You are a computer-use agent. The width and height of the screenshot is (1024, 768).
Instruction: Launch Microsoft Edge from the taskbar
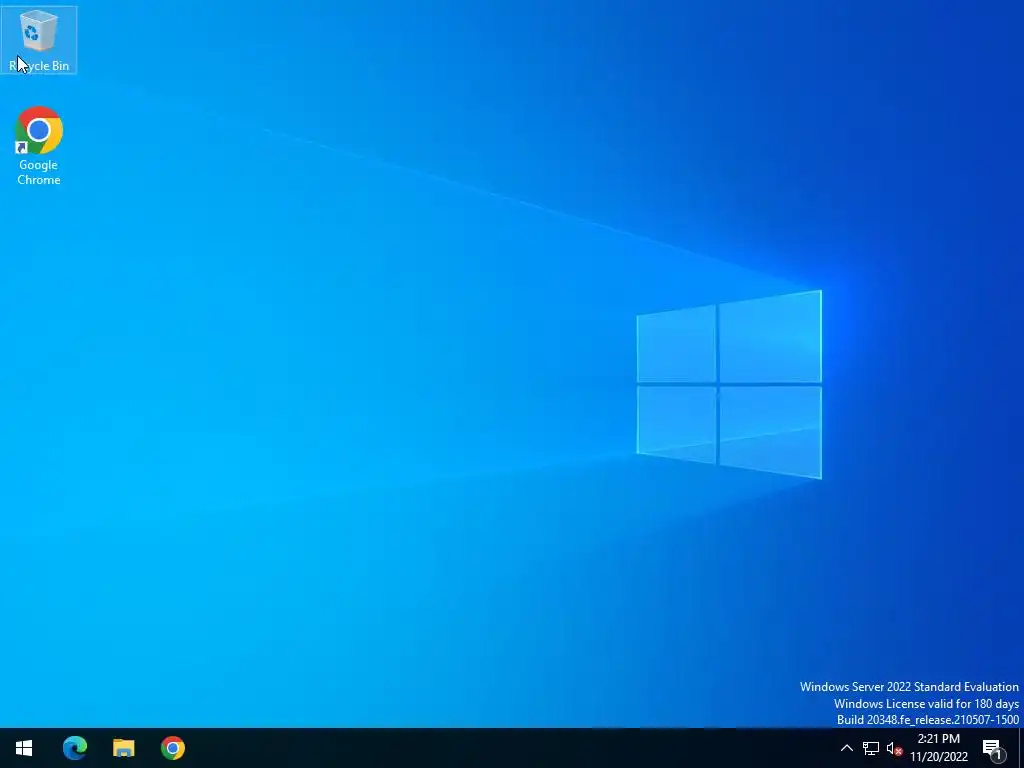pos(74,748)
